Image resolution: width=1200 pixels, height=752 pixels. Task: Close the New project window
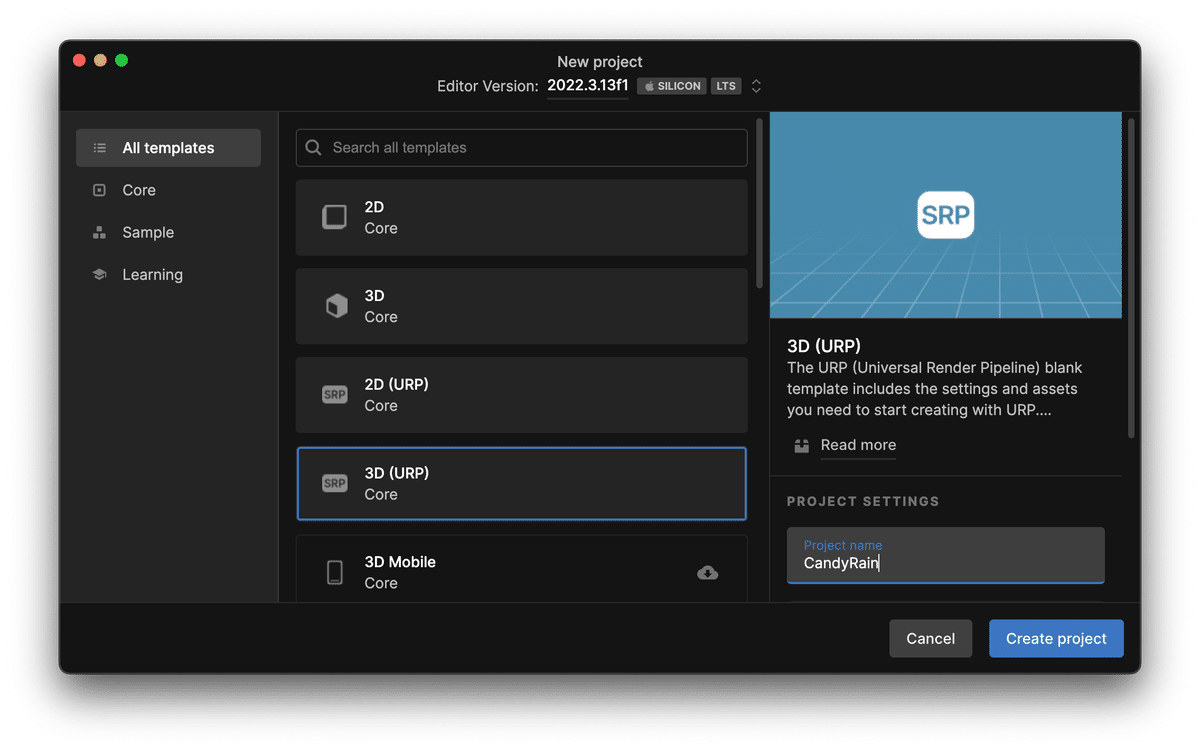79,60
